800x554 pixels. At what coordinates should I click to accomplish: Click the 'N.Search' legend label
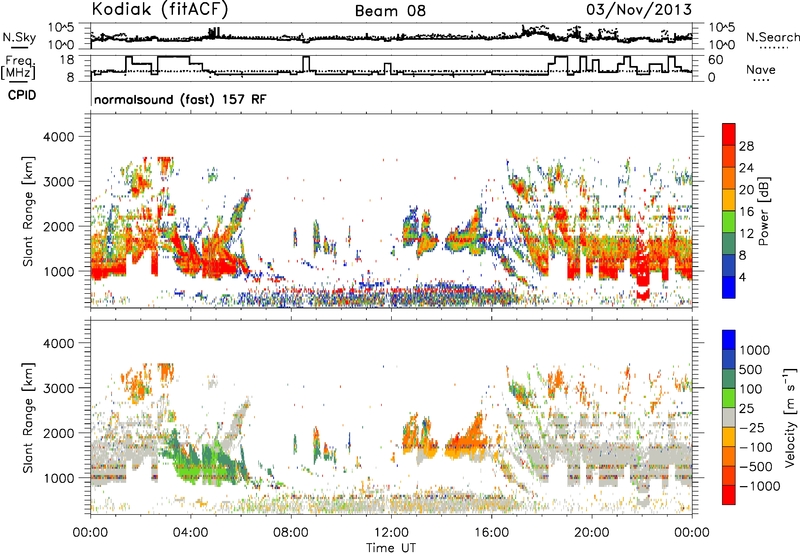(773, 37)
